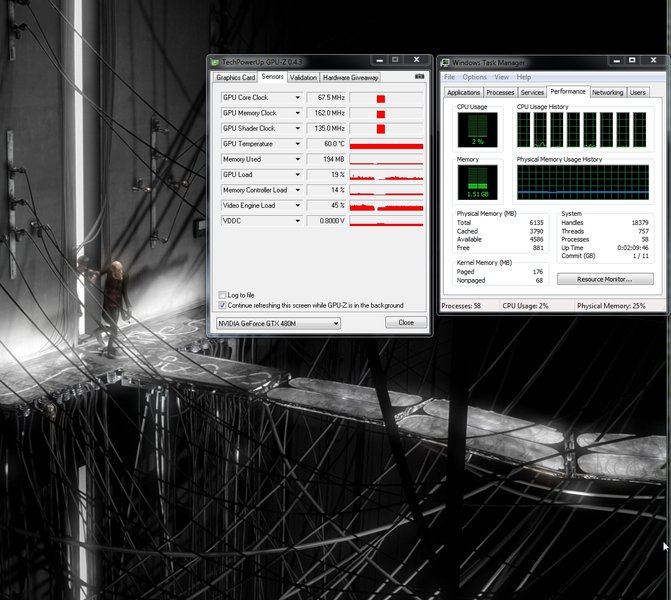The image size is (671, 600).
Task: Click the GPU-Z screenshot camera icon
Action: (419, 77)
